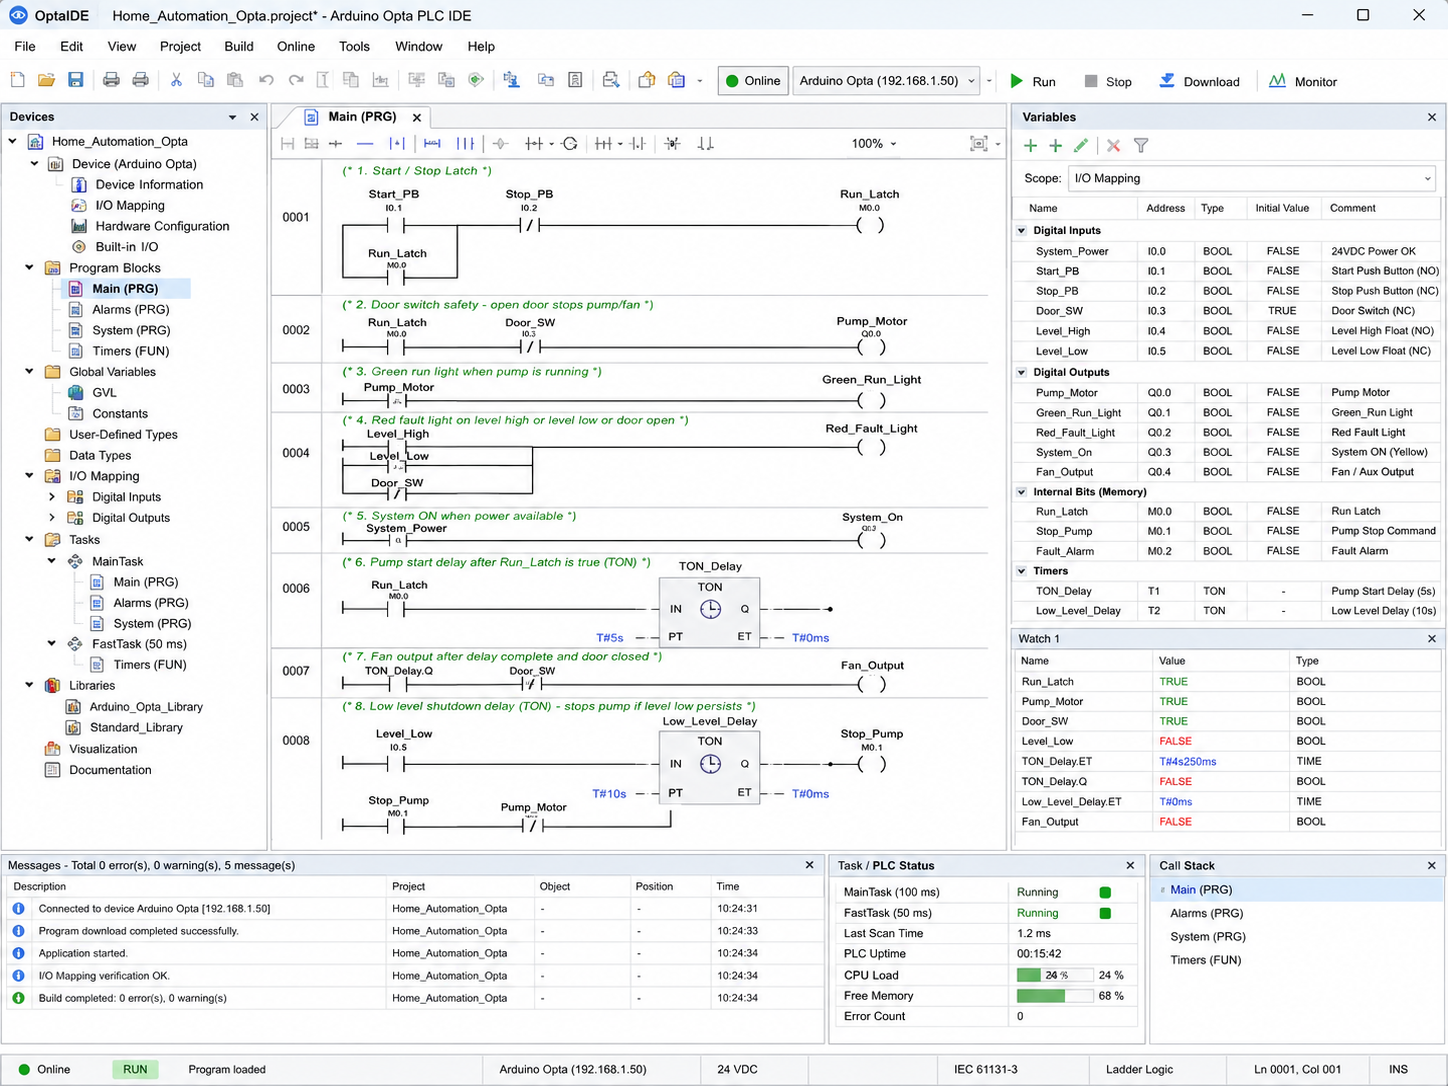Open the 100% zoom level dropdown
This screenshot has height=1086, width=1448.
pyautogui.click(x=874, y=144)
